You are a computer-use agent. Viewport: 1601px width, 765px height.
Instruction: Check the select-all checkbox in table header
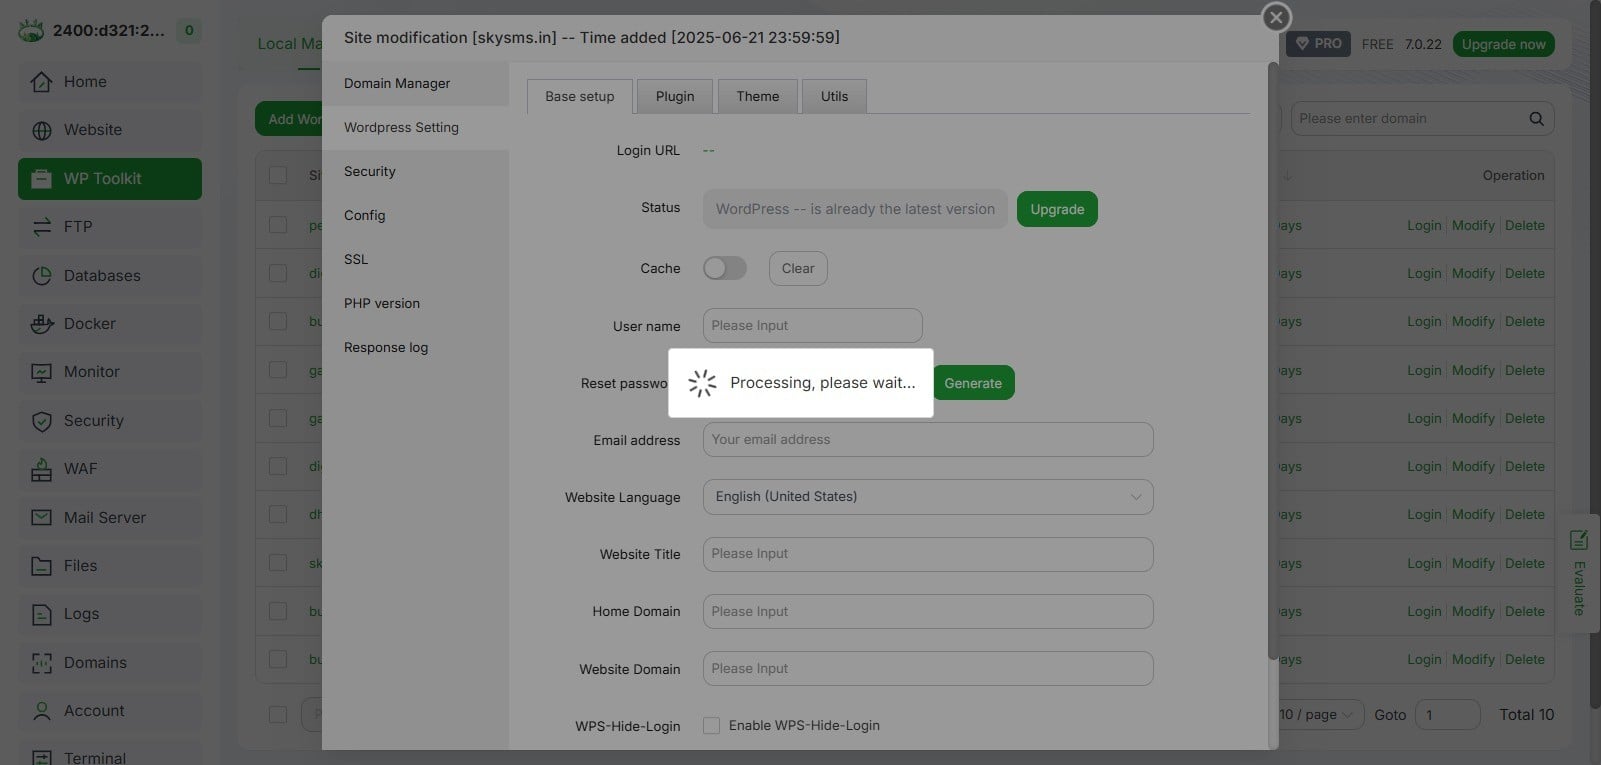[278, 175]
